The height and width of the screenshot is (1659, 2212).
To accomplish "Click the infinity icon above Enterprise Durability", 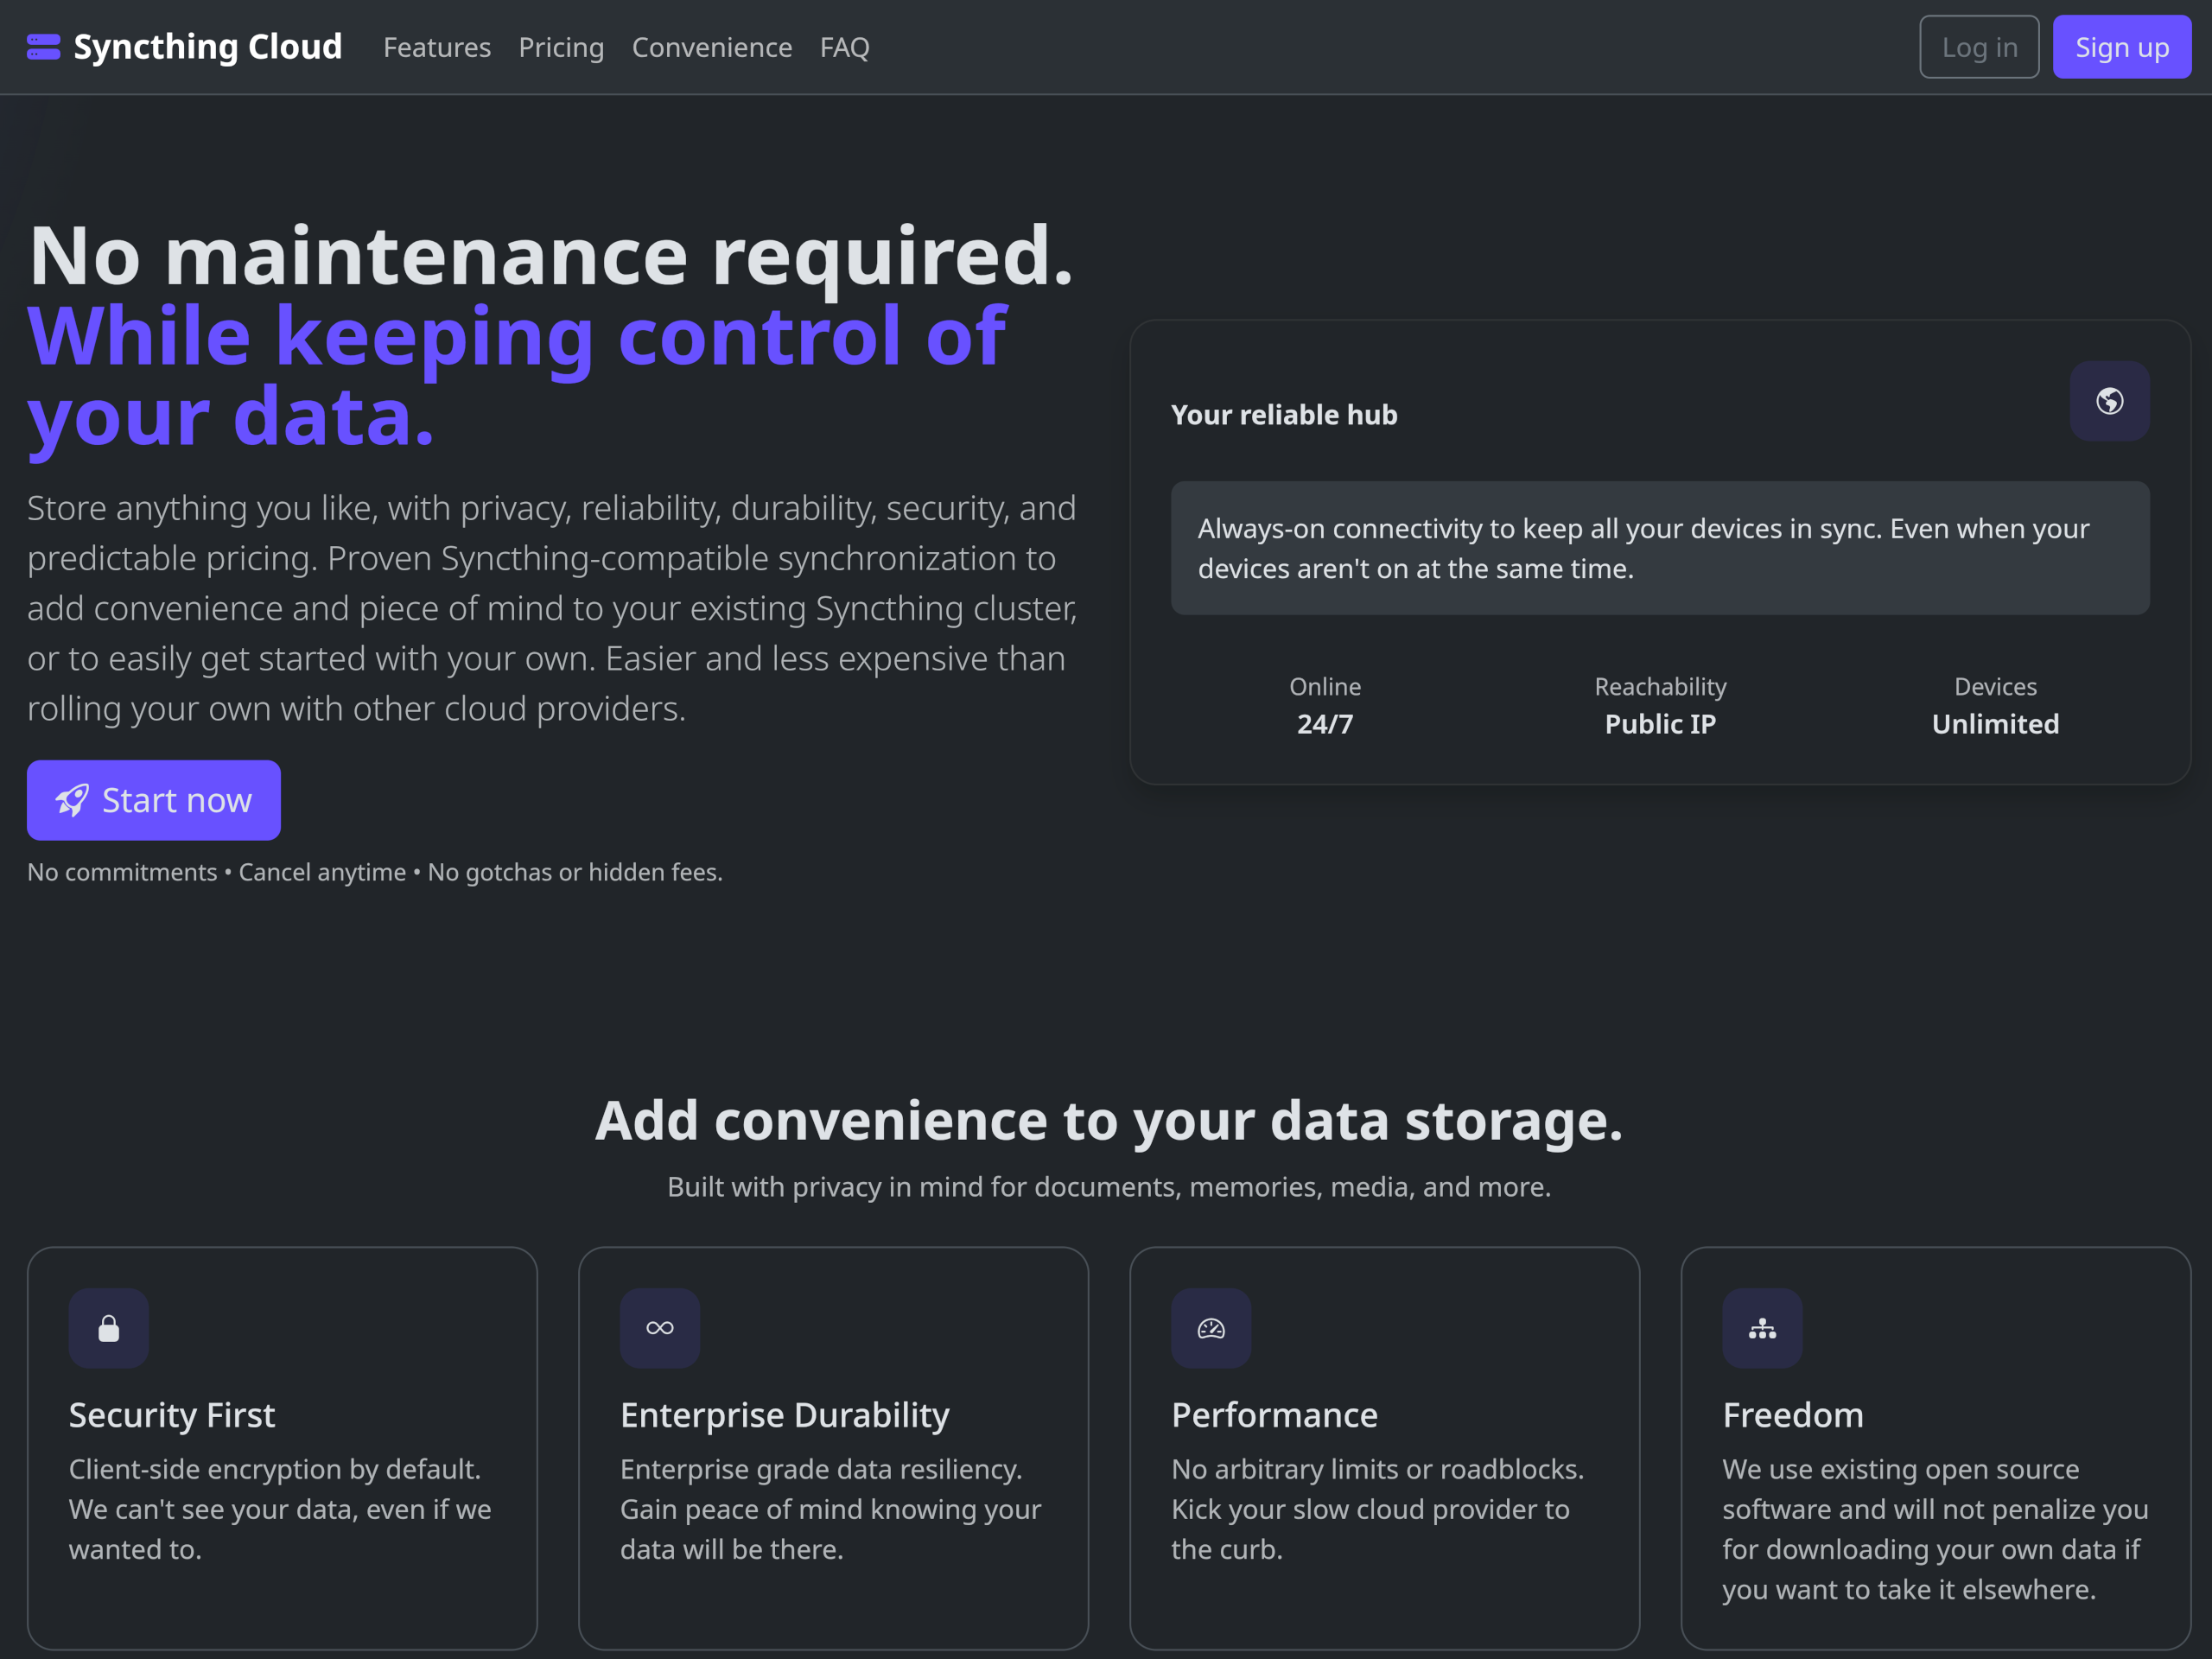I will [x=660, y=1328].
